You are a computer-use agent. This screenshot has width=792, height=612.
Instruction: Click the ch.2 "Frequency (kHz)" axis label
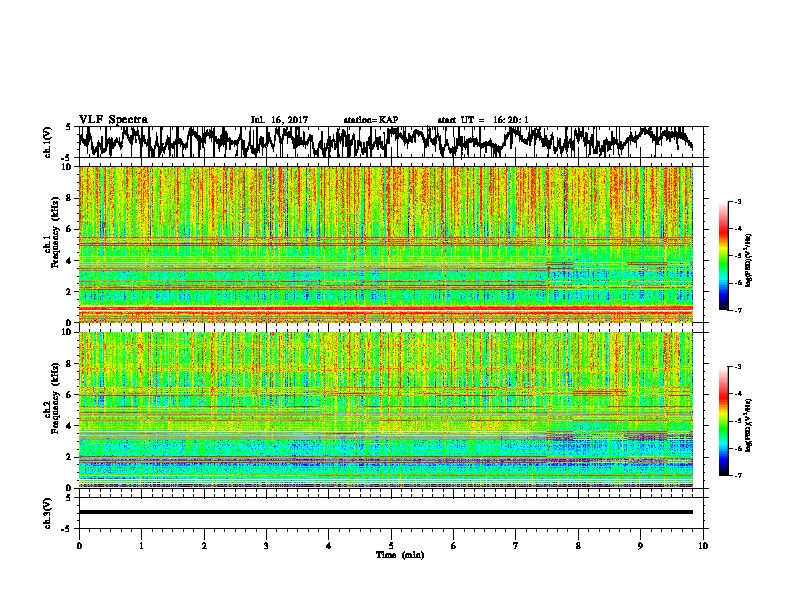55,398
